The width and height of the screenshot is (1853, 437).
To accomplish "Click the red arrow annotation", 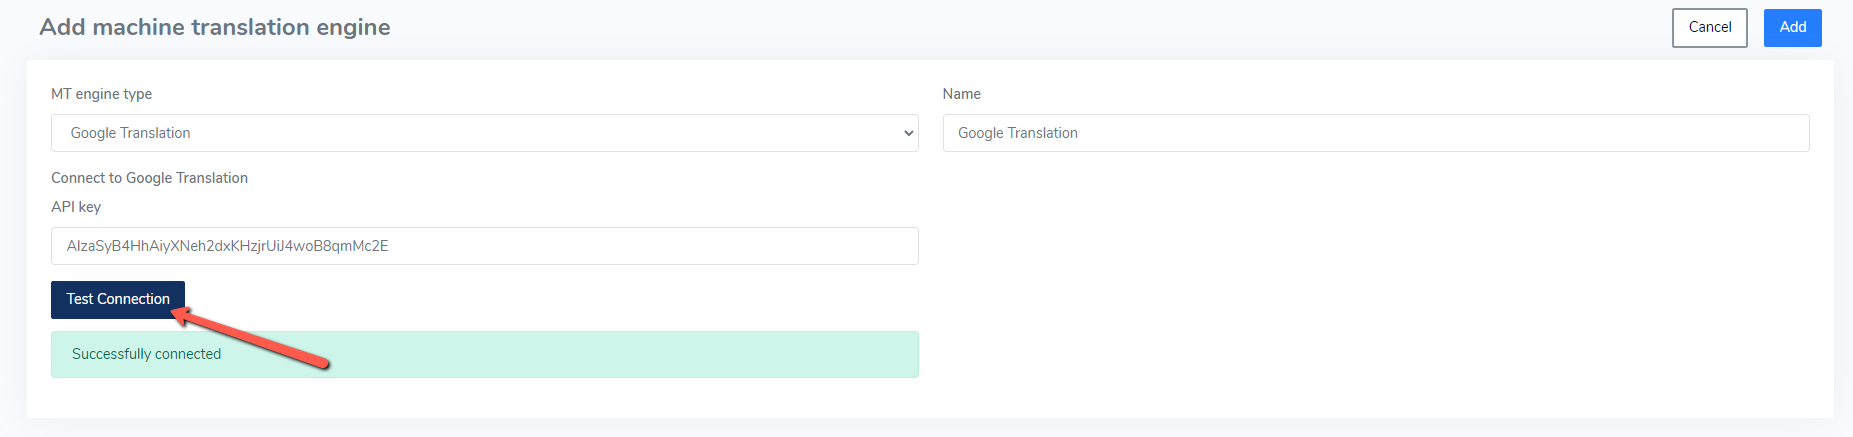I will pyautogui.click(x=250, y=338).
